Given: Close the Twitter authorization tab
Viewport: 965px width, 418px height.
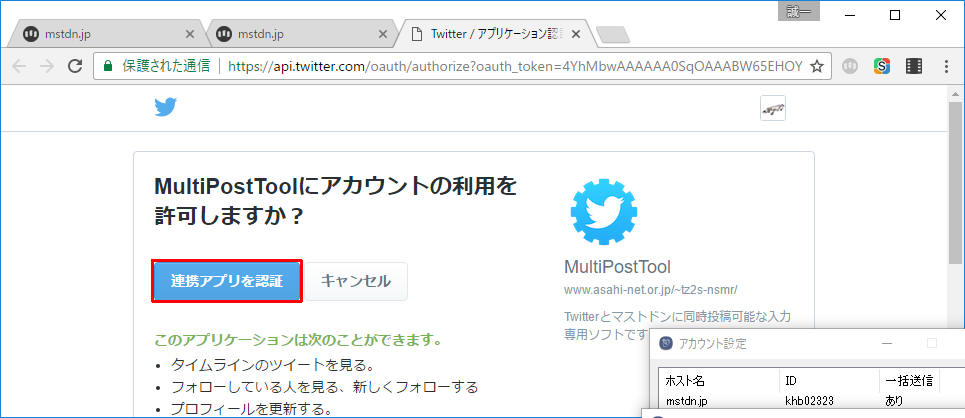Looking at the screenshot, I should pos(576,34).
